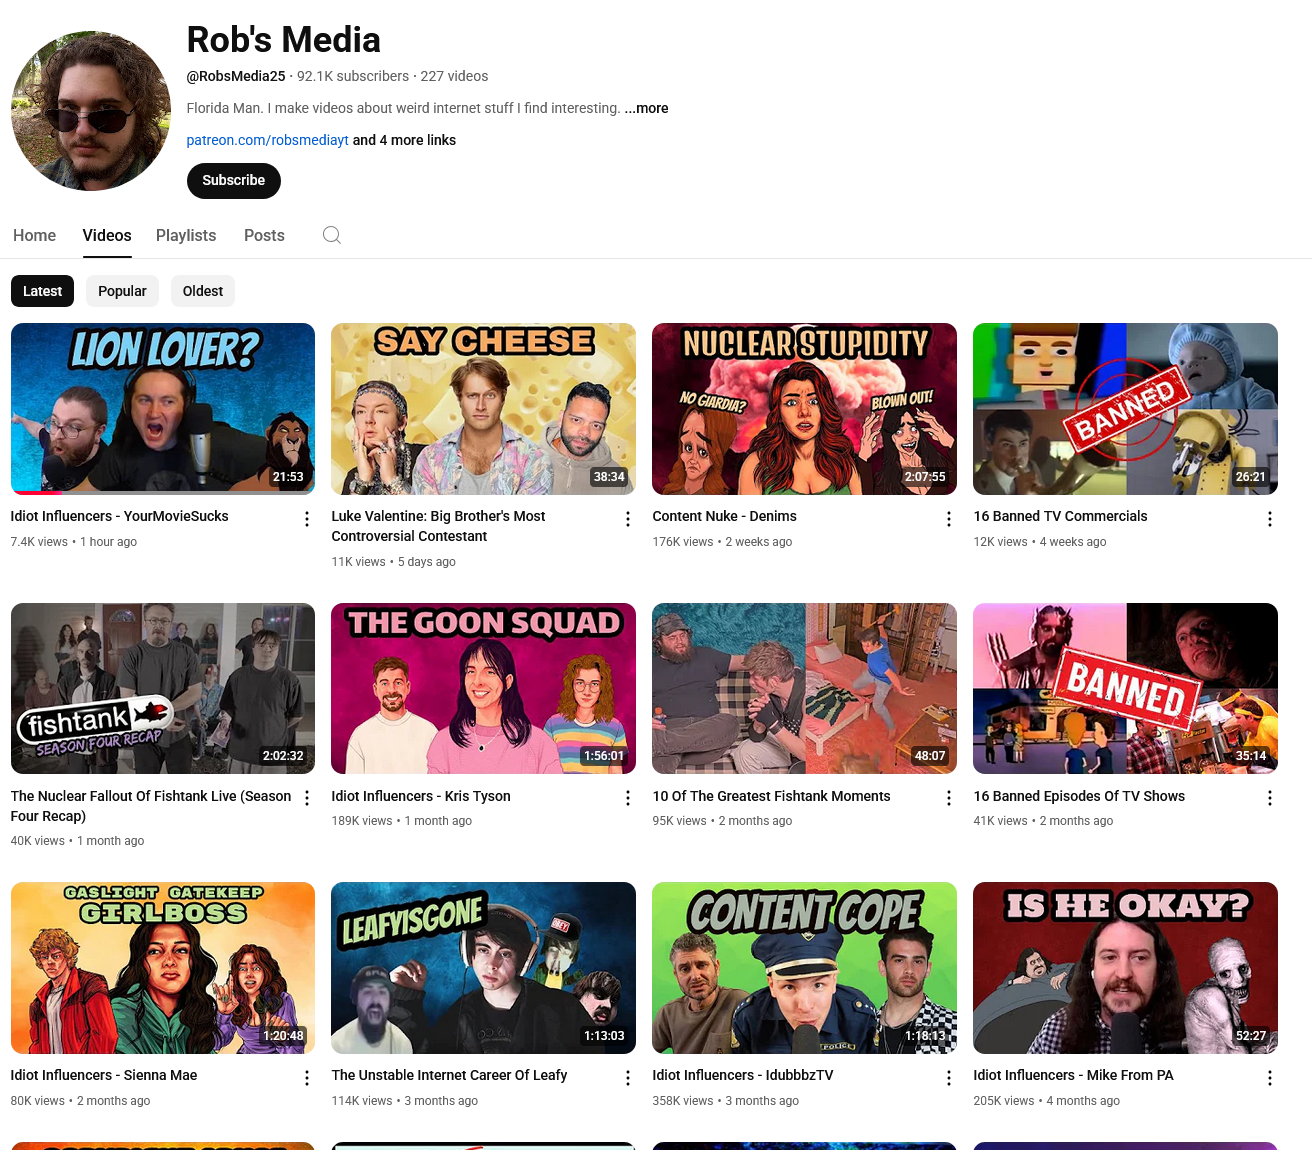The width and height of the screenshot is (1312, 1150).
Task: Open the Posts tab
Action: pos(264,235)
